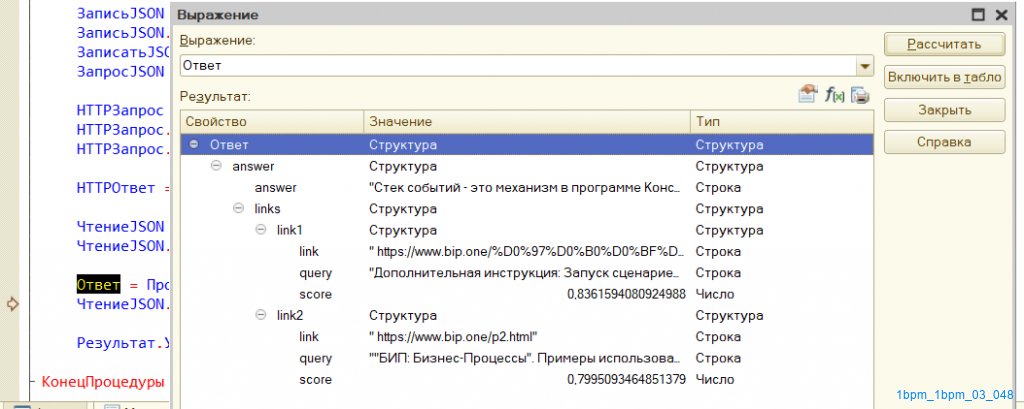The height and width of the screenshot is (409, 1024).
Task: Collapse the links structure node
Action: [x=238, y=209]
